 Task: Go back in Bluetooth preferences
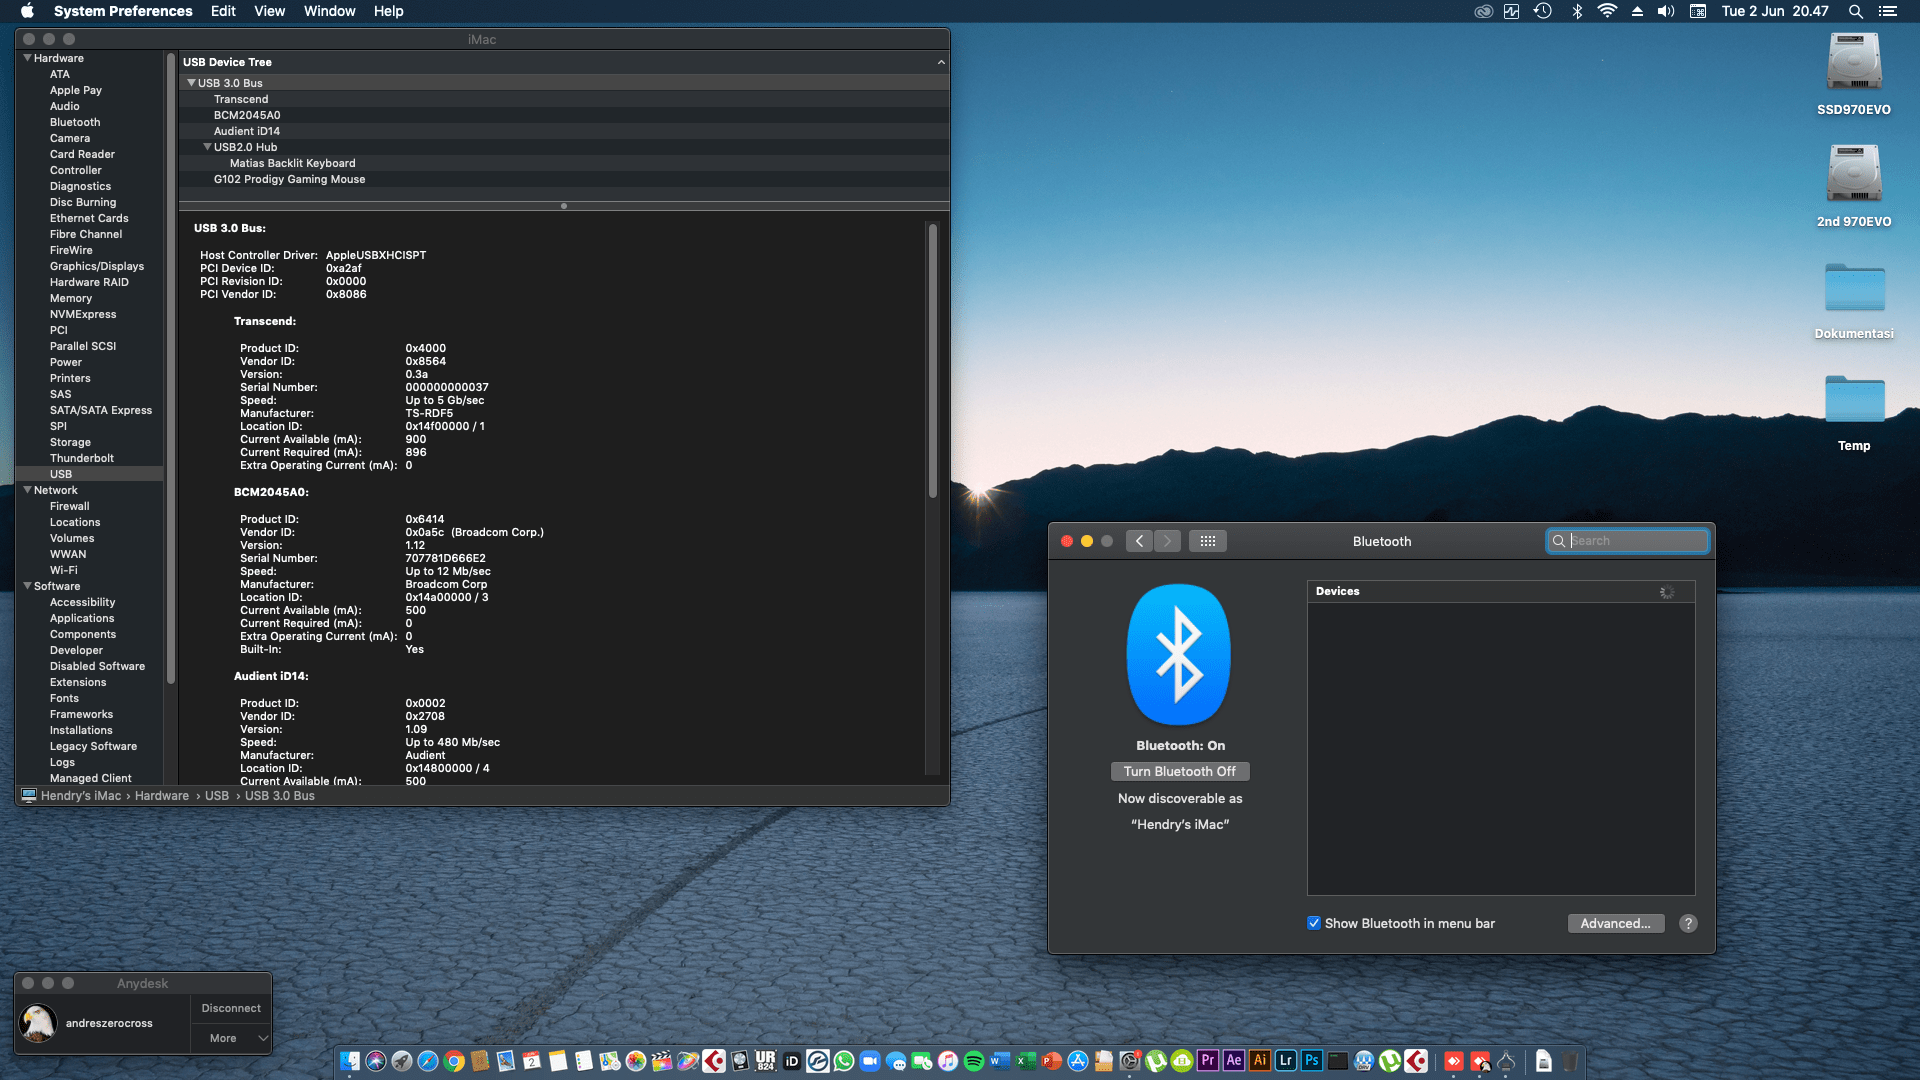pos(1139,541)
